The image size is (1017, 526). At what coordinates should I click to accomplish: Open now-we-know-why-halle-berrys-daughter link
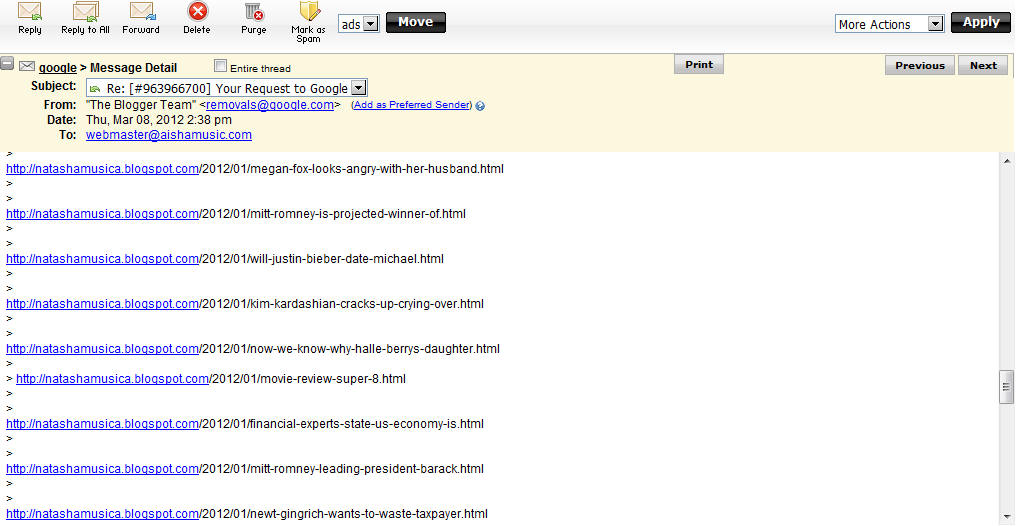[x=102, y=348]
